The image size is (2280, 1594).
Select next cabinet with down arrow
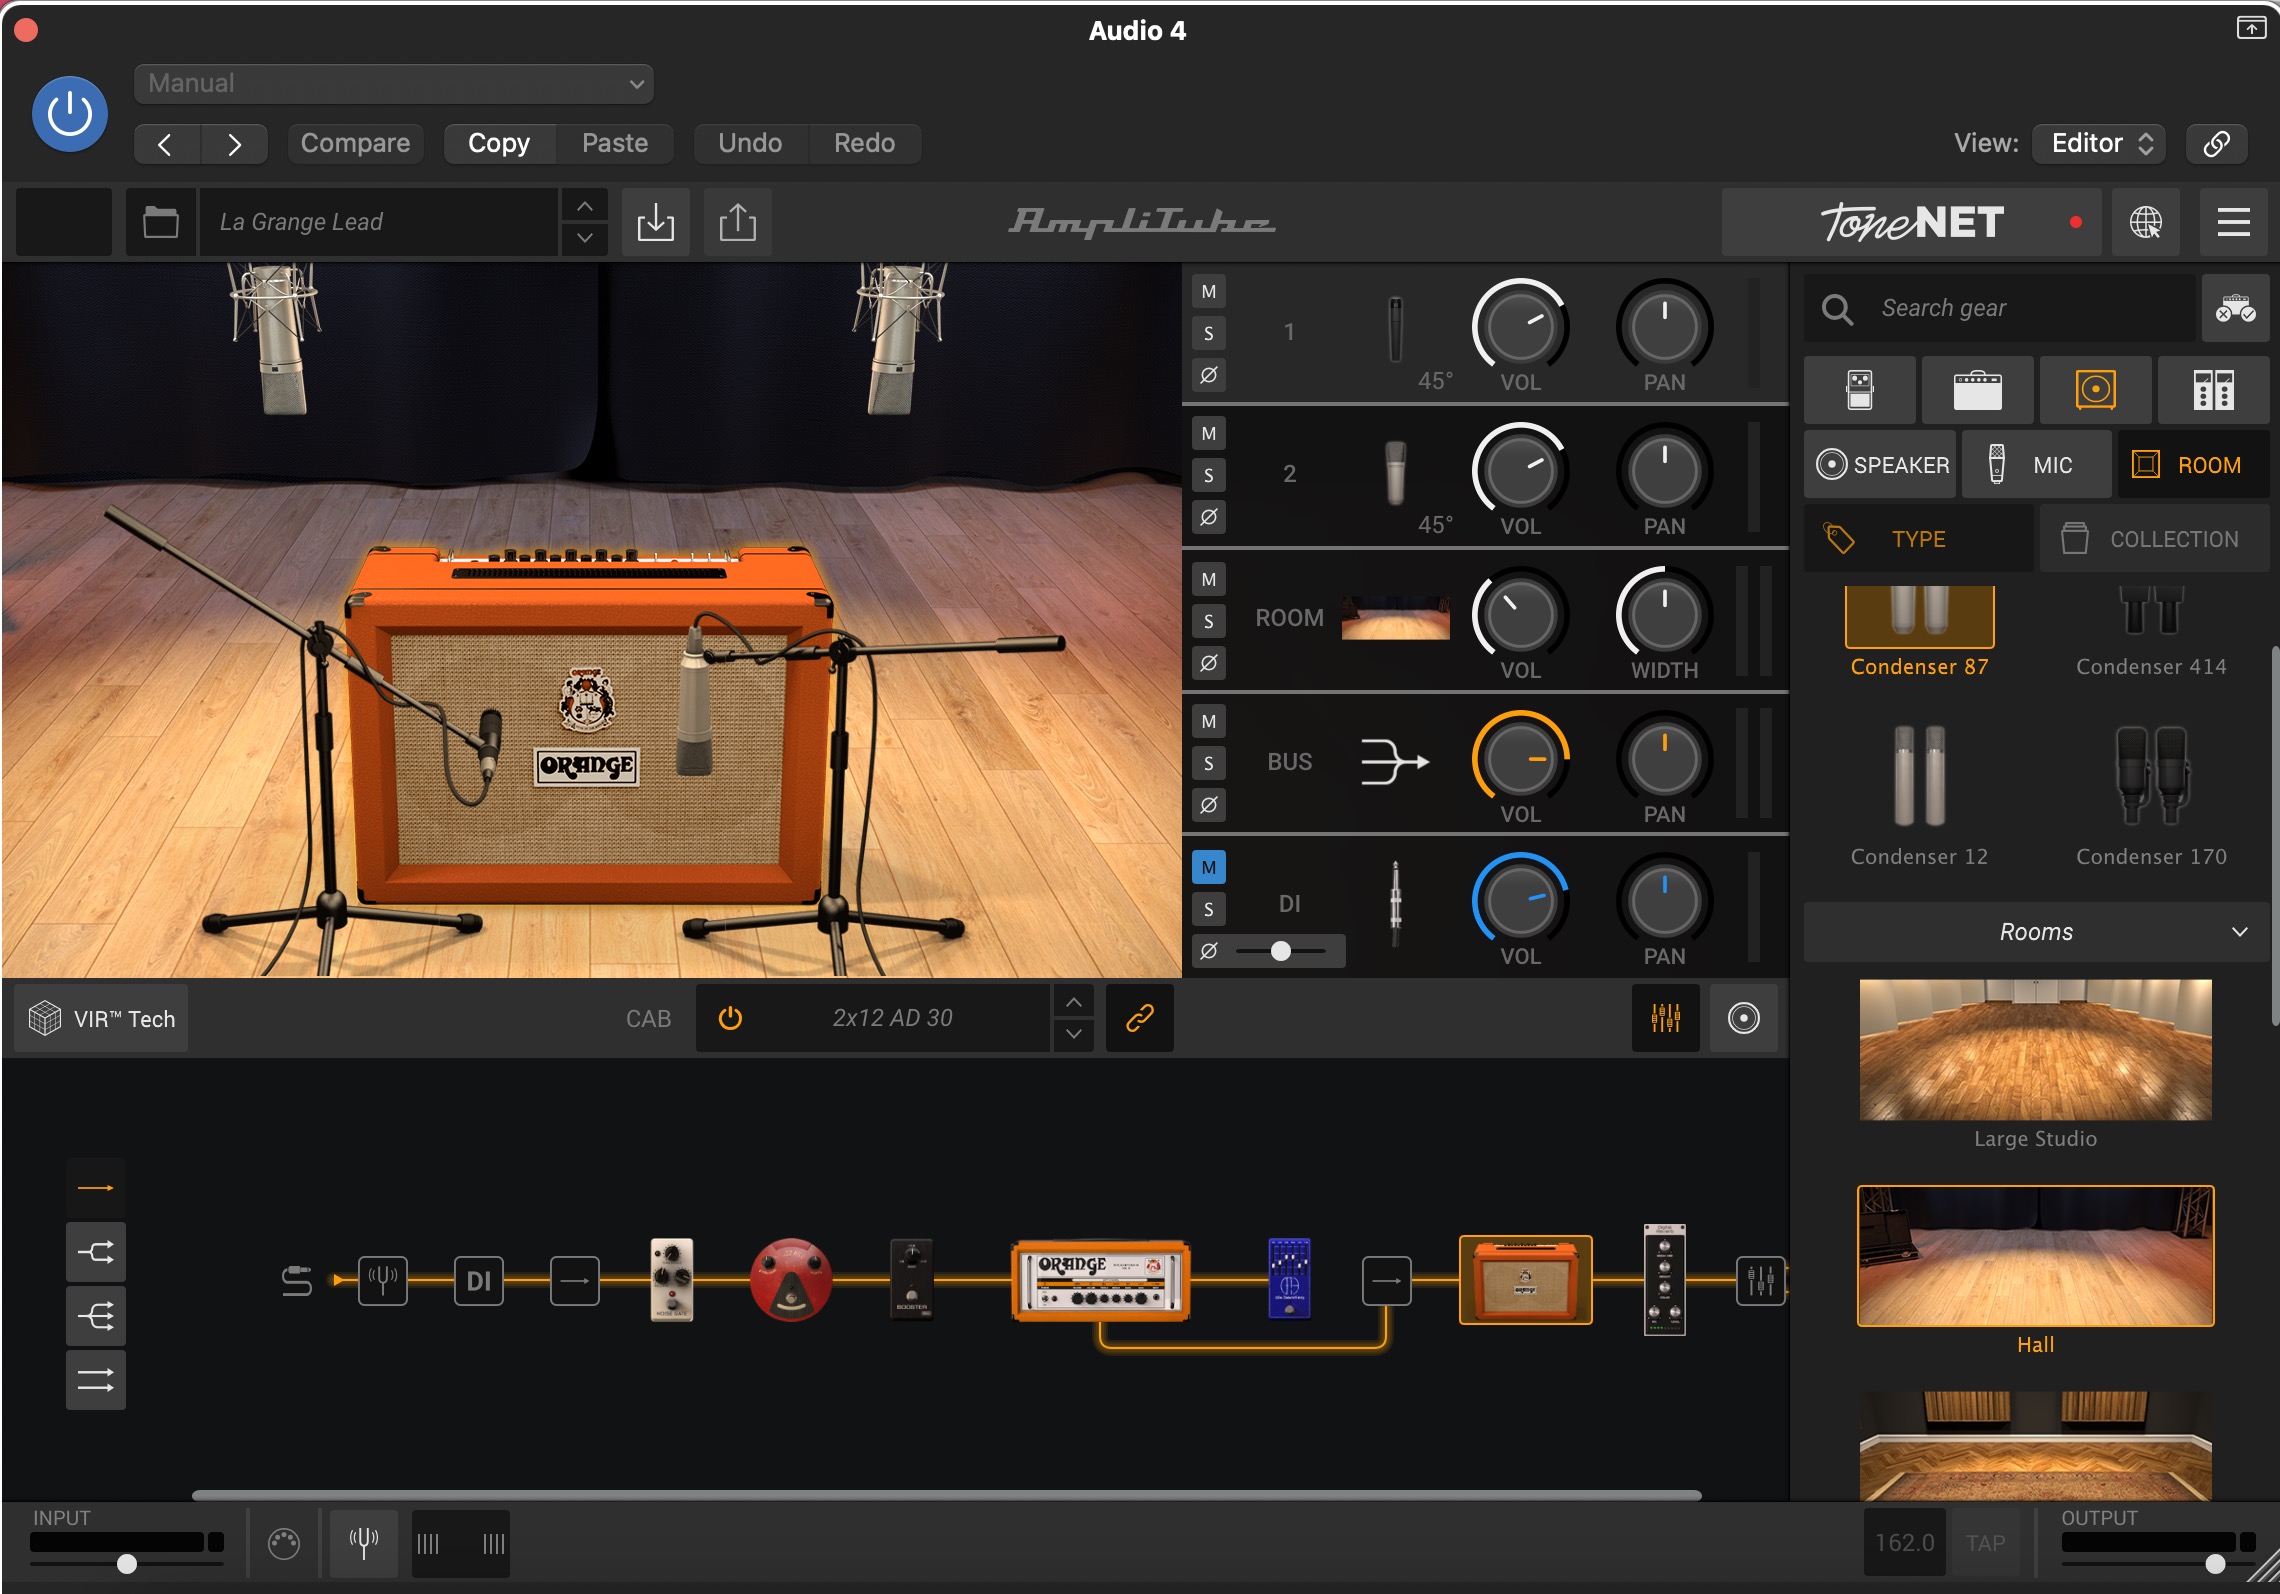1073,1034
